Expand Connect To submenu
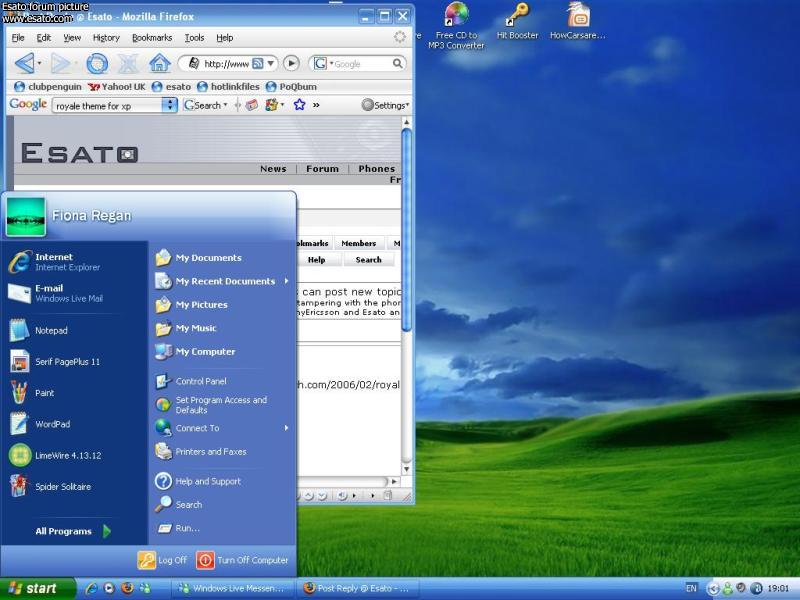Viewport: 800px width, 600px height. pyautogui.click(x=286, y=428)
